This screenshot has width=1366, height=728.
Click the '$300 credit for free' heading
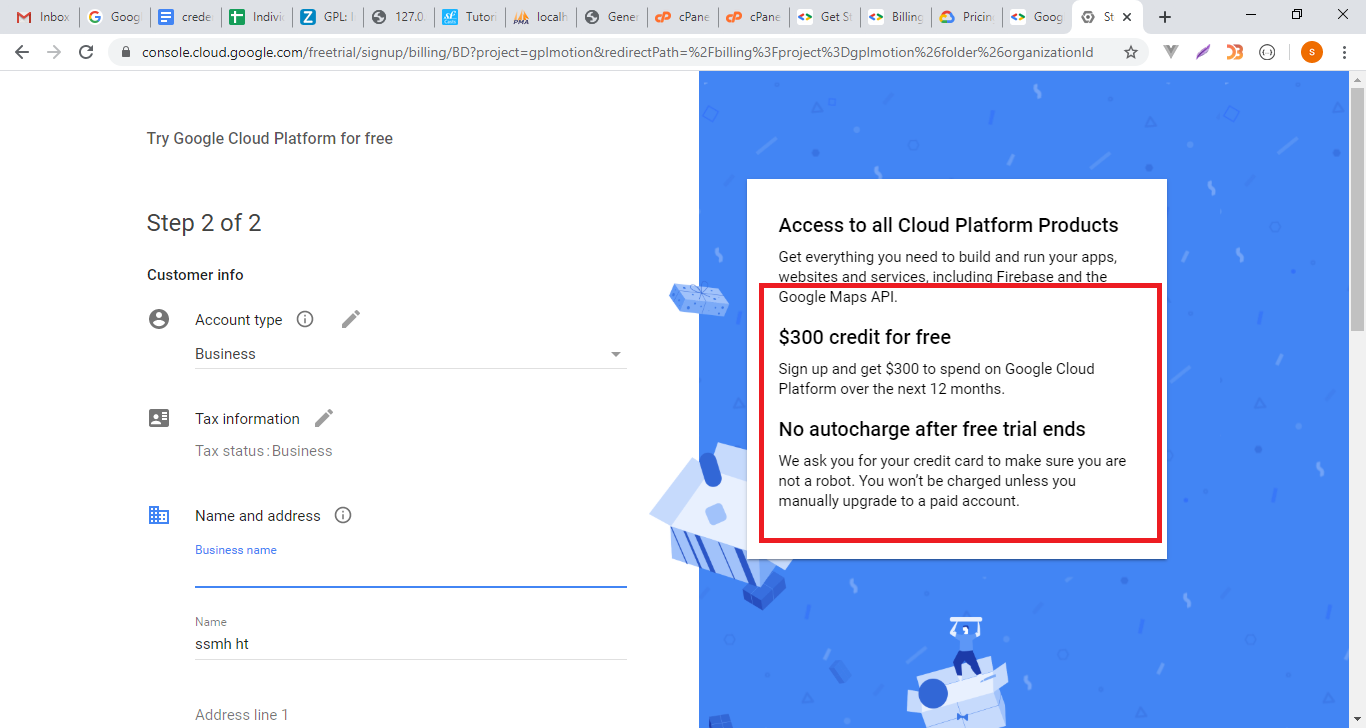coord(864,337)
